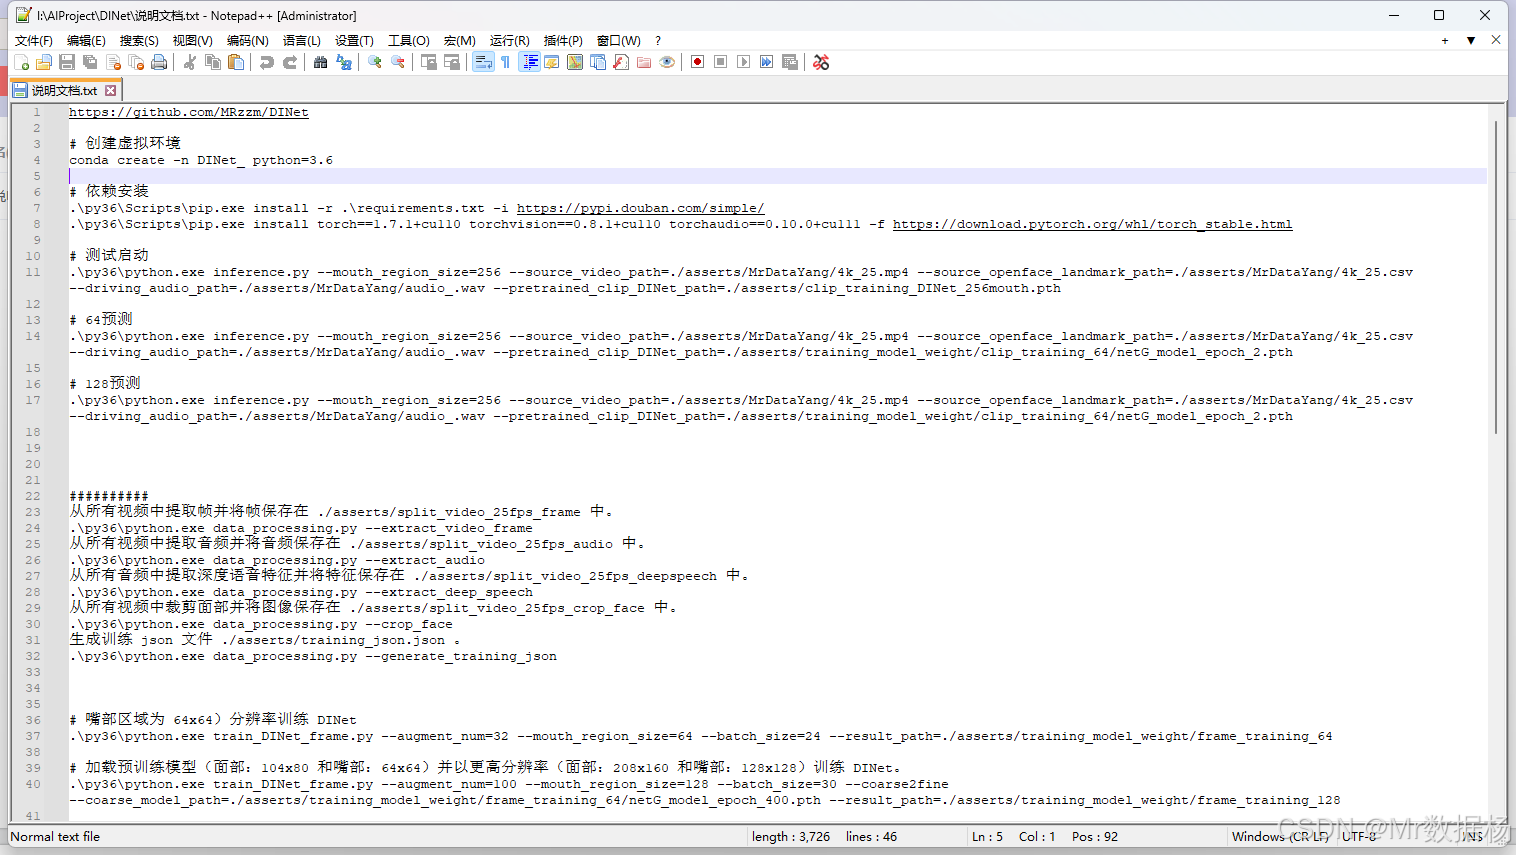
Task: Click the Paste clipboard icon
Action: [x=236, y=62]
